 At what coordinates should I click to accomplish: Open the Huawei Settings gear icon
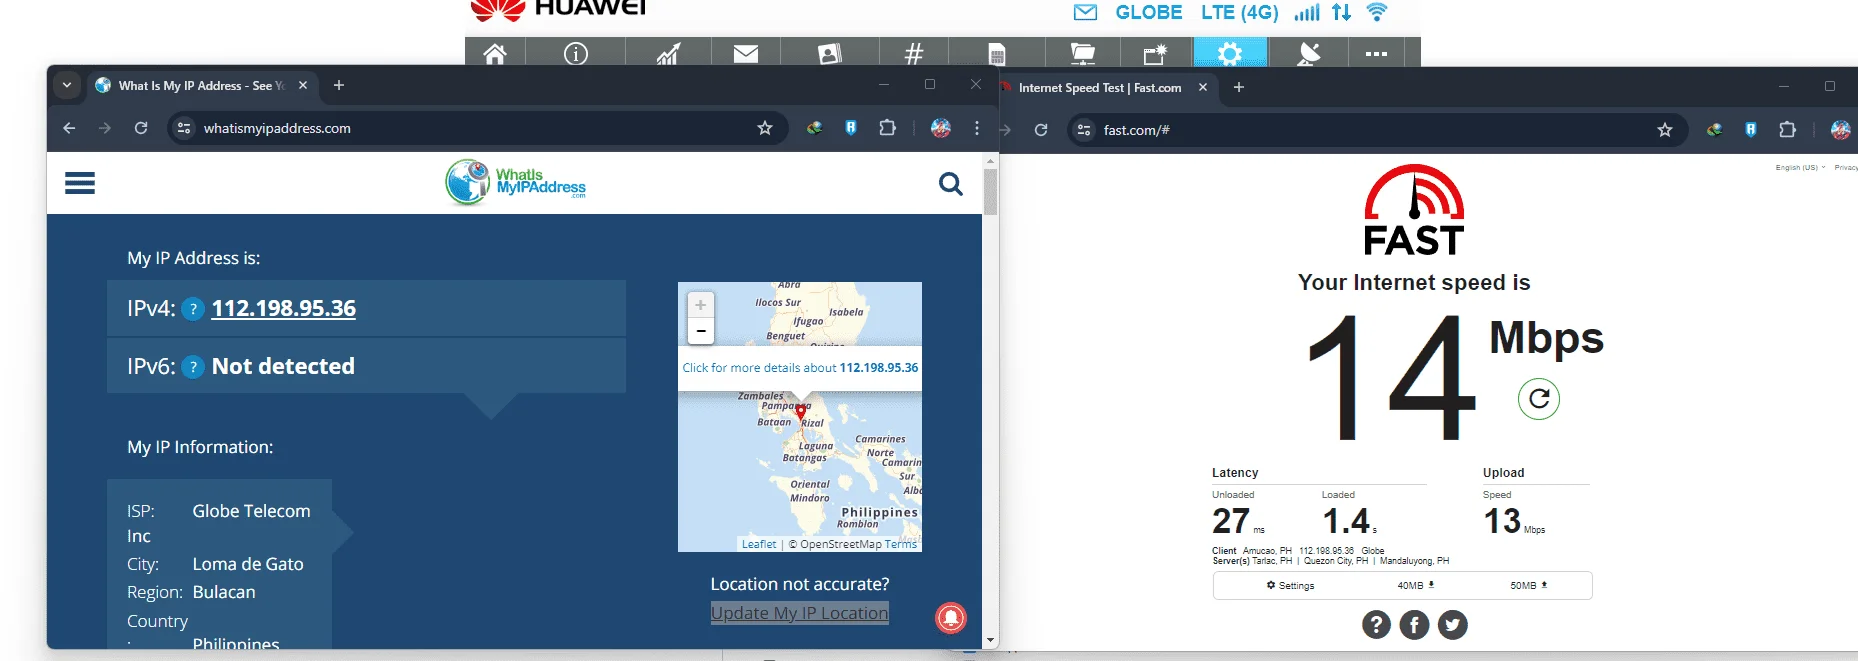pyautogui.click(x=1230, y=53)
